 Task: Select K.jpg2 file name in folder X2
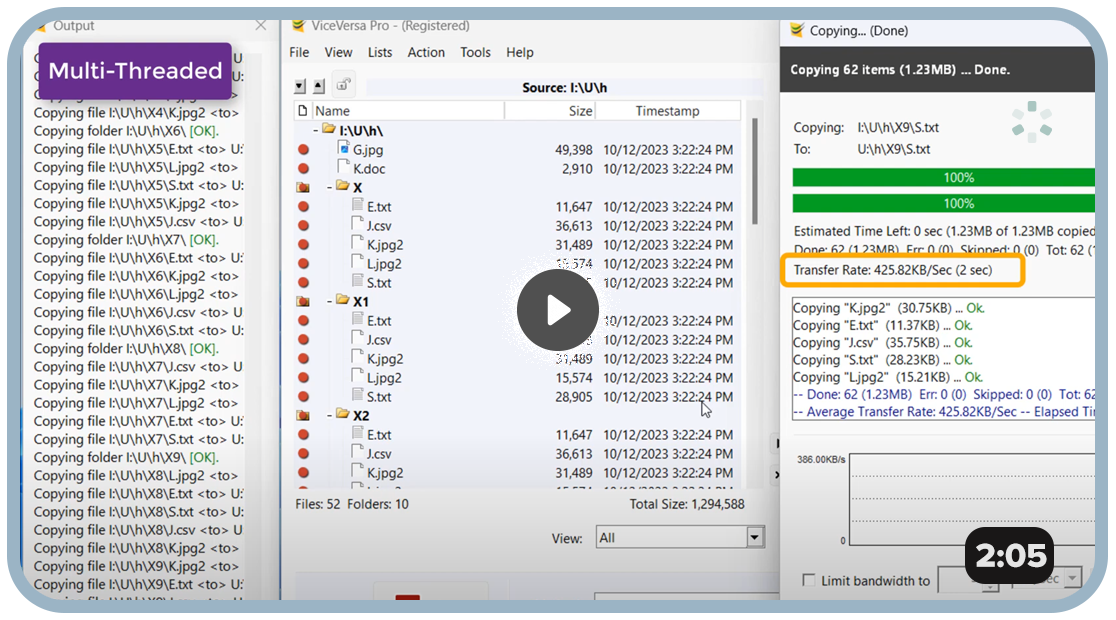[x=385, y=473]
